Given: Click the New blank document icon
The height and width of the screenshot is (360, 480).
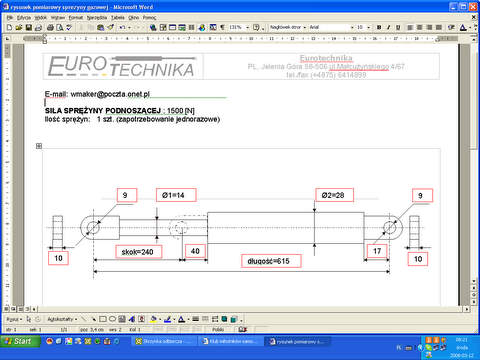Looking at the screenshot, I should pyautogui.click(x=9, y=27).
